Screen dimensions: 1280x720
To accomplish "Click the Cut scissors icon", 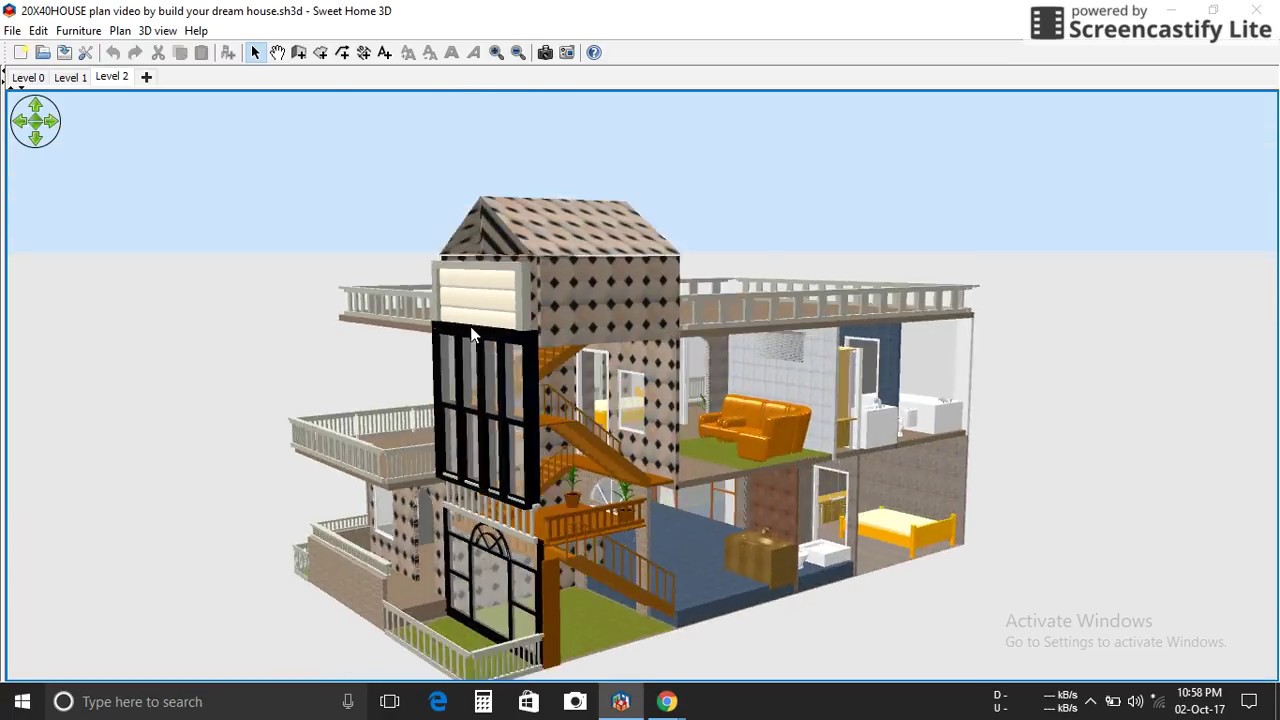I will 157,52.
